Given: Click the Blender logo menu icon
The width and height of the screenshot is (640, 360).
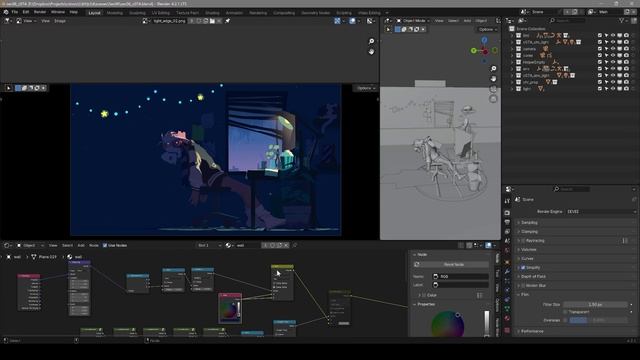Looking at the screenshot, I should point(6,12).
